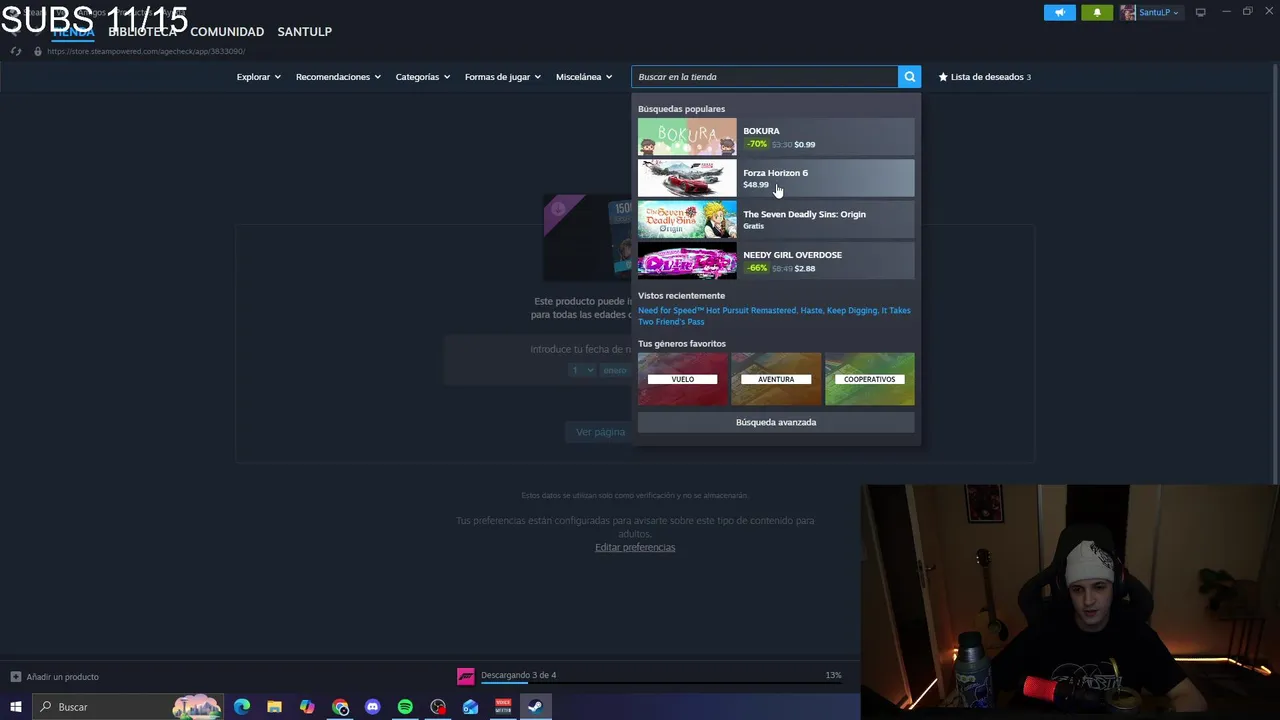The height and width of the screenshot is (720, 1280).
Task: Click Steam icon in taskbar
Action: (535, 707)
